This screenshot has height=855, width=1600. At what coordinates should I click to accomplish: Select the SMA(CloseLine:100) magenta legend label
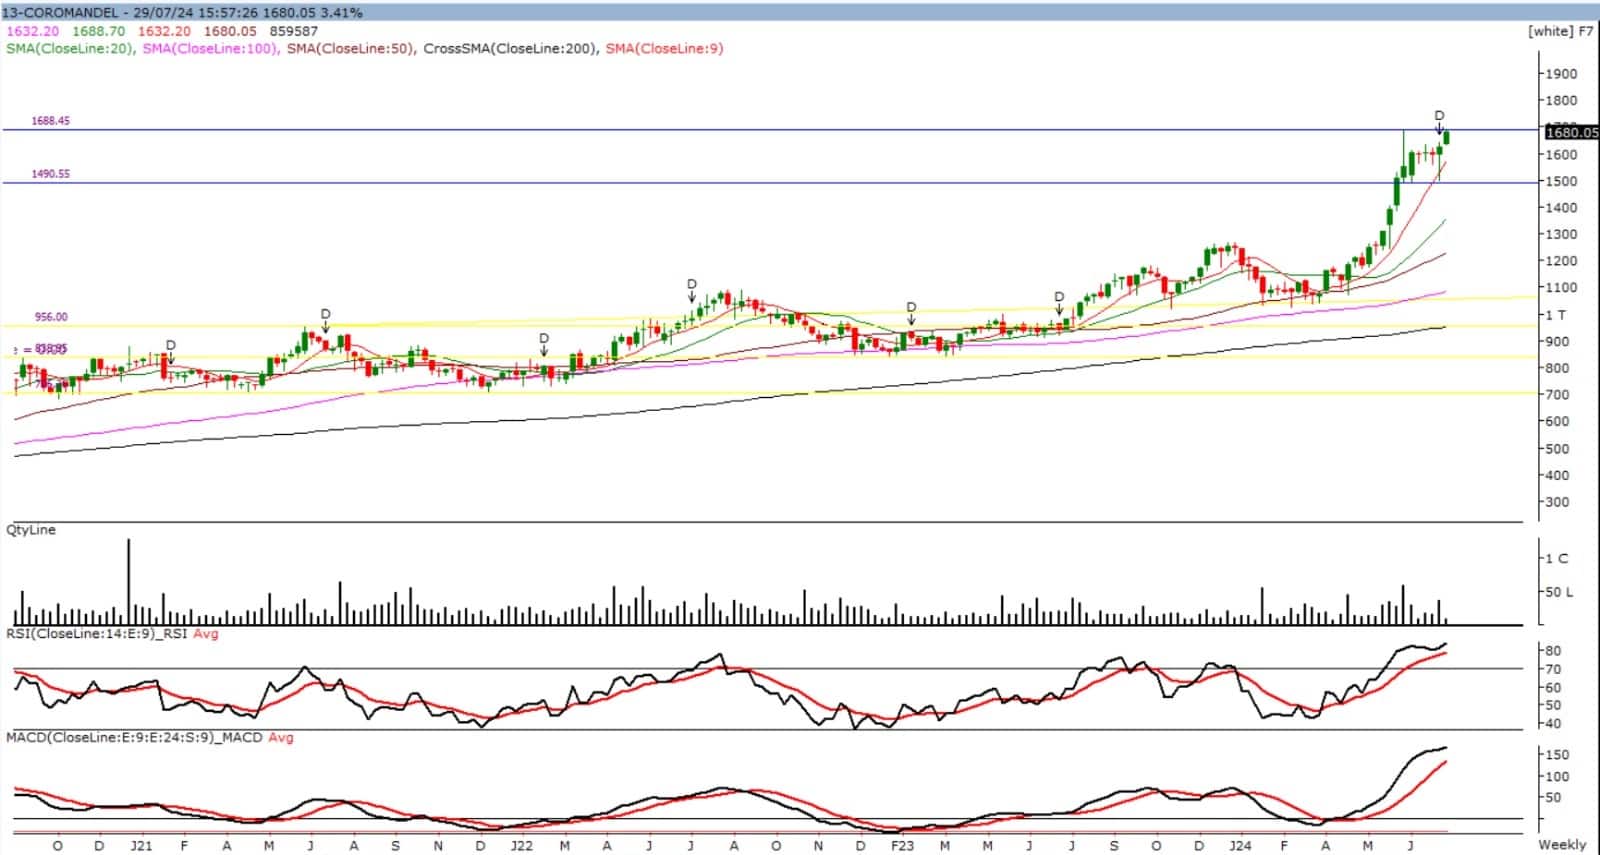210,48
